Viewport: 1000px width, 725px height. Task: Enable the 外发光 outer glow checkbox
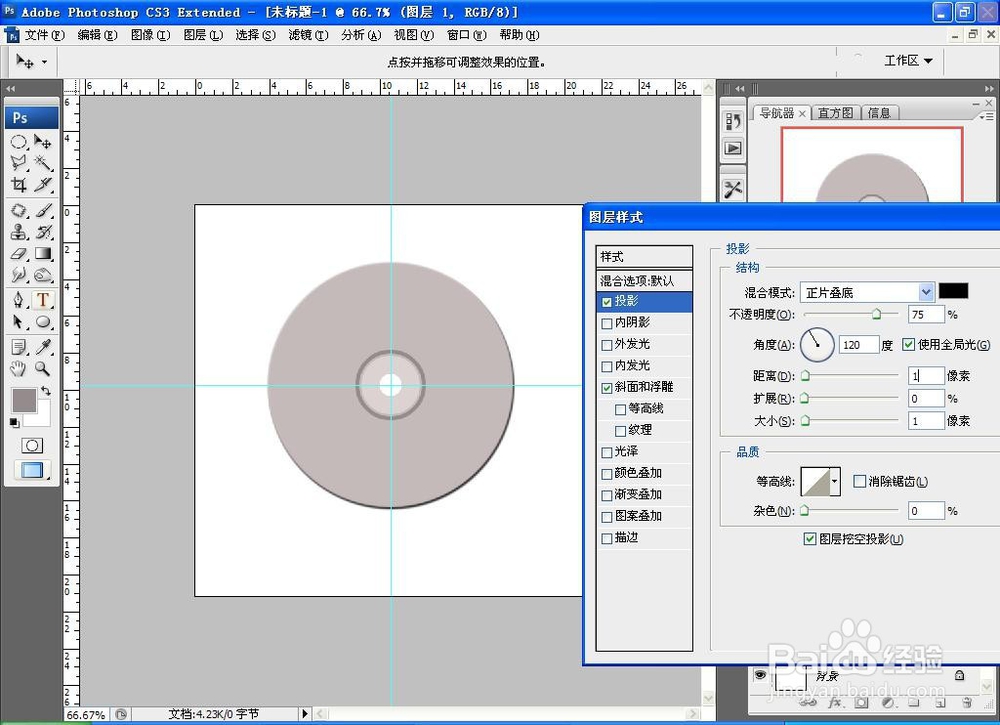pos(607,346)
